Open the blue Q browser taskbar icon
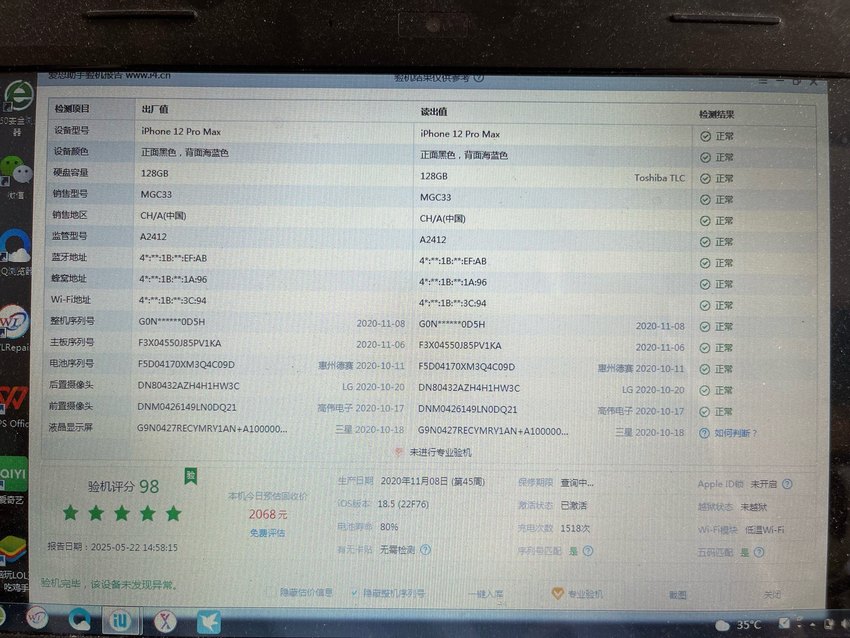This screenshot has height=638, width=850. (79, 618)
